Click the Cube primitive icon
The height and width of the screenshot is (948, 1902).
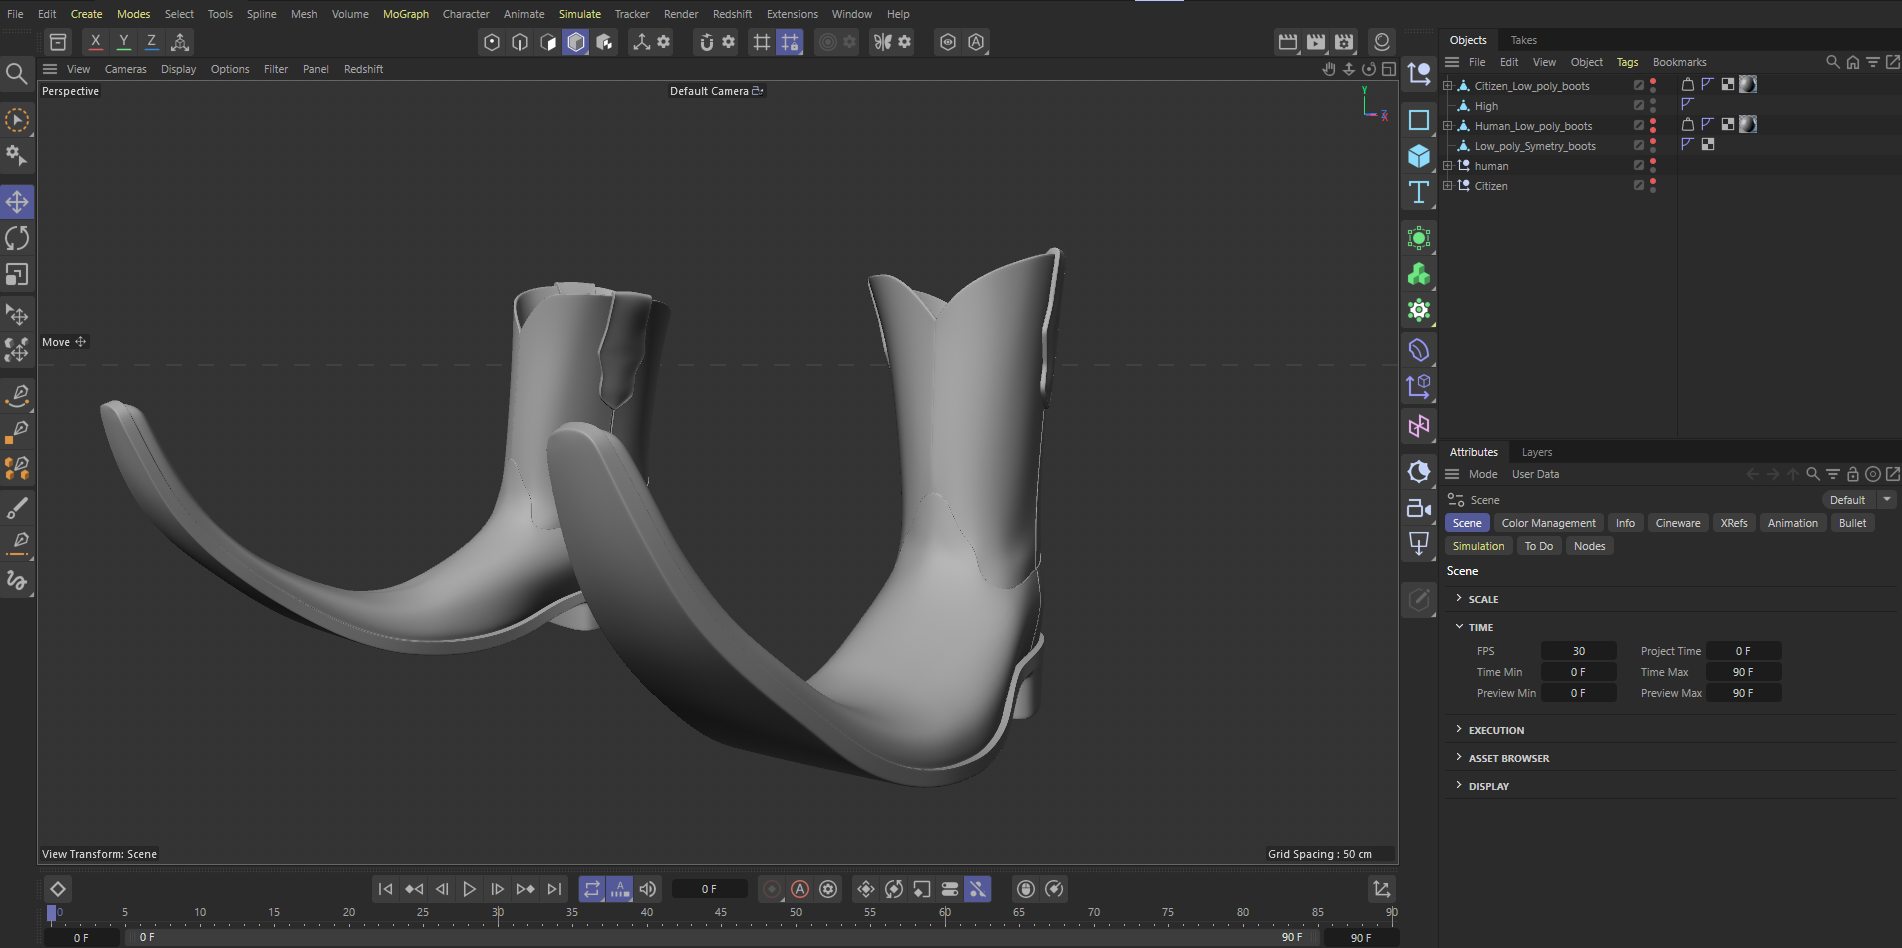1419,156
